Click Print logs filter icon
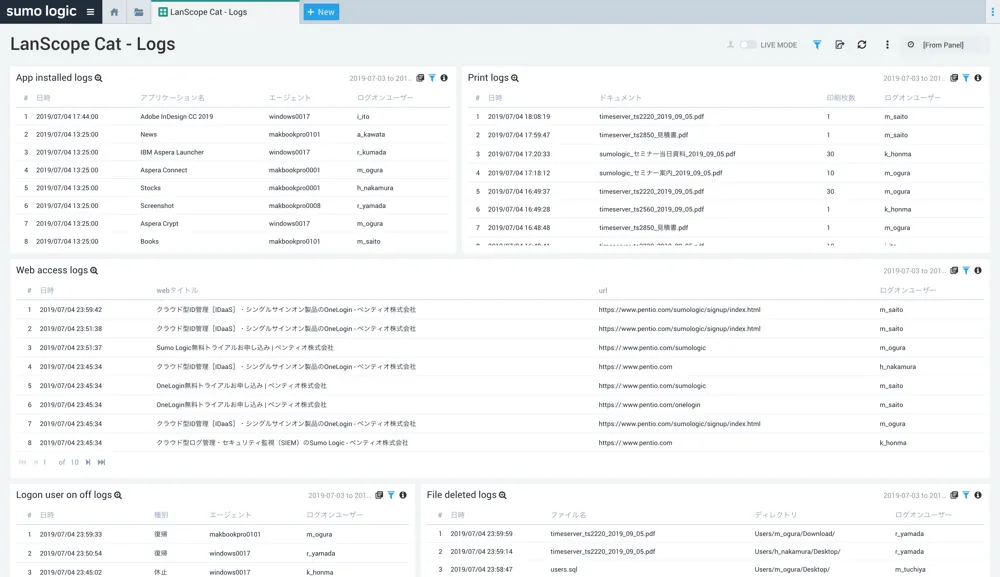This screenshot has width=1000, height=577. point(966,78)
